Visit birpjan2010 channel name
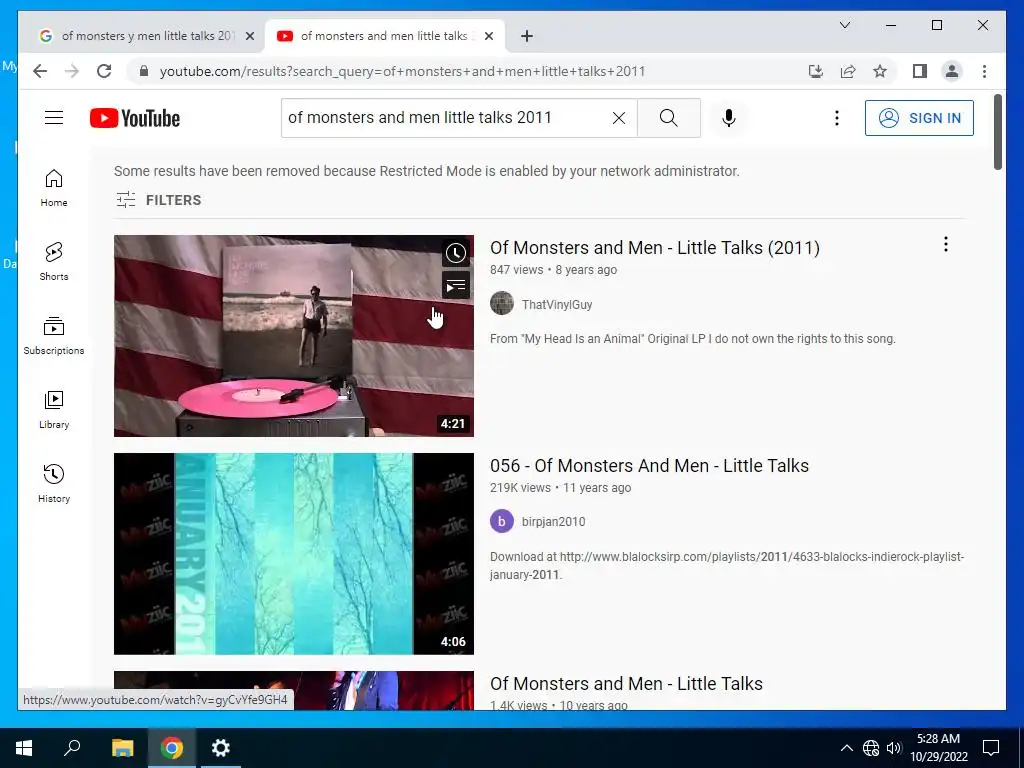Image resolution: width=1024 pixels, height=768 pixels. point(553,522)
